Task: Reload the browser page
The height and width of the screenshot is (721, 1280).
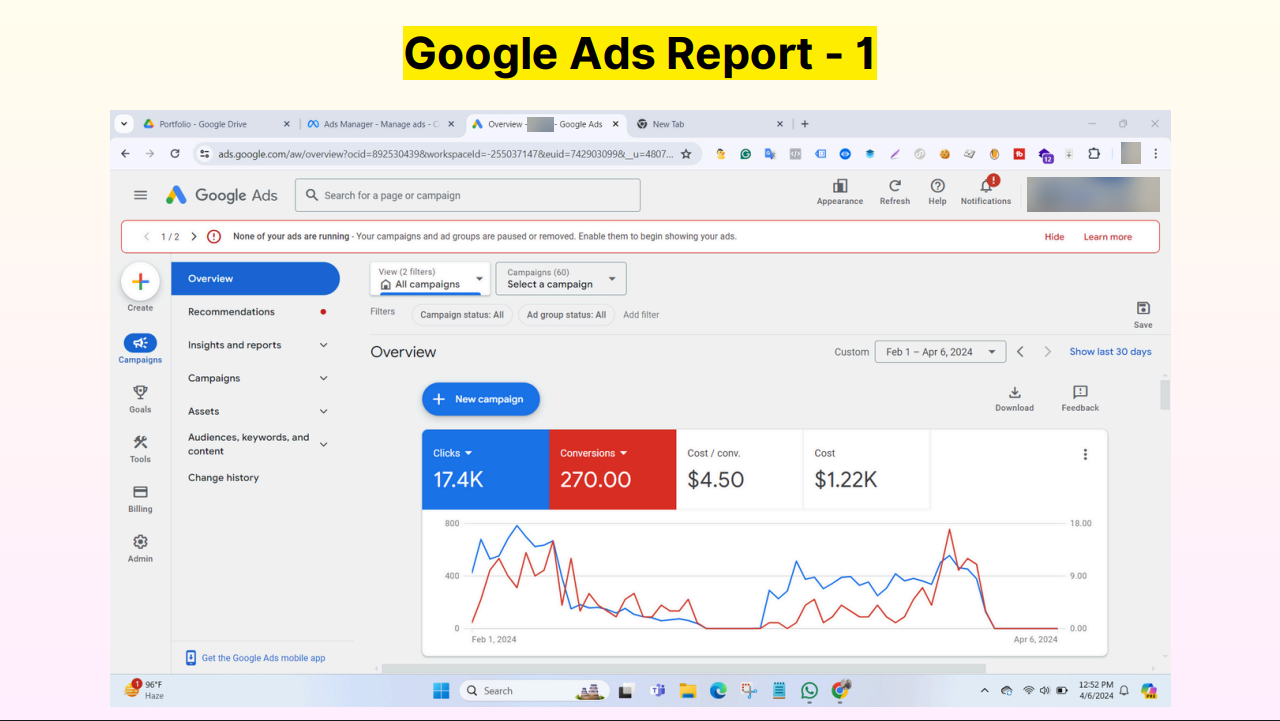Action: pos(175,154)
